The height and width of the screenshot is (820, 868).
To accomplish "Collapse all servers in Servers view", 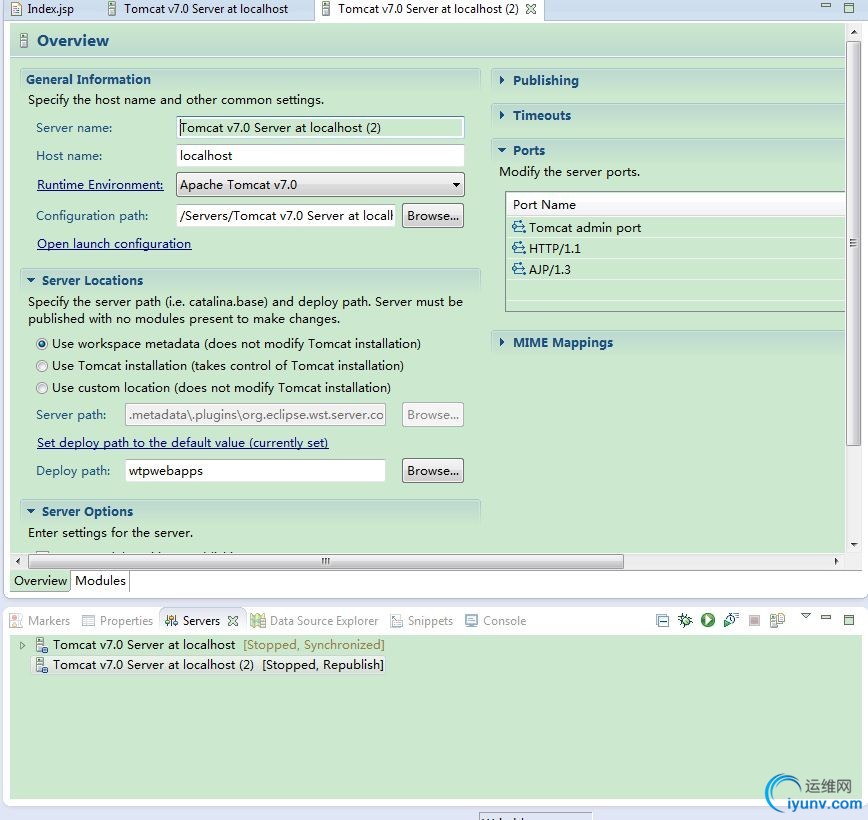I will tap(662, 620).
